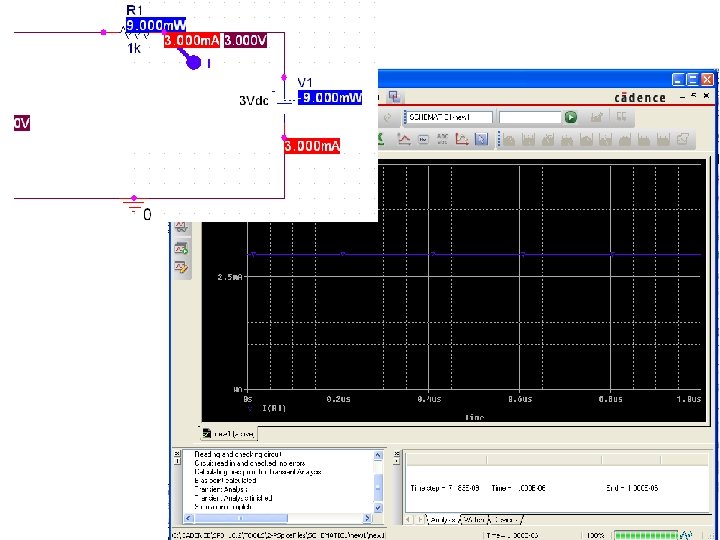Image resolution: width=720 pixels, height=540 pixels.
Task: Click the sidebar icon with the green arrow
Action: 180,248
